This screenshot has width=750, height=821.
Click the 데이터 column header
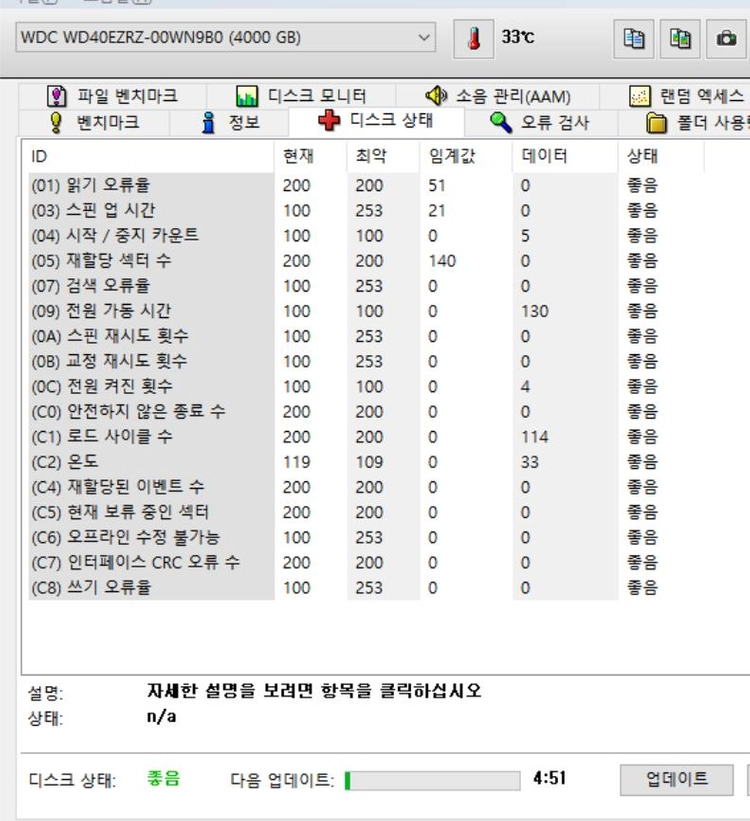point(565,156)
